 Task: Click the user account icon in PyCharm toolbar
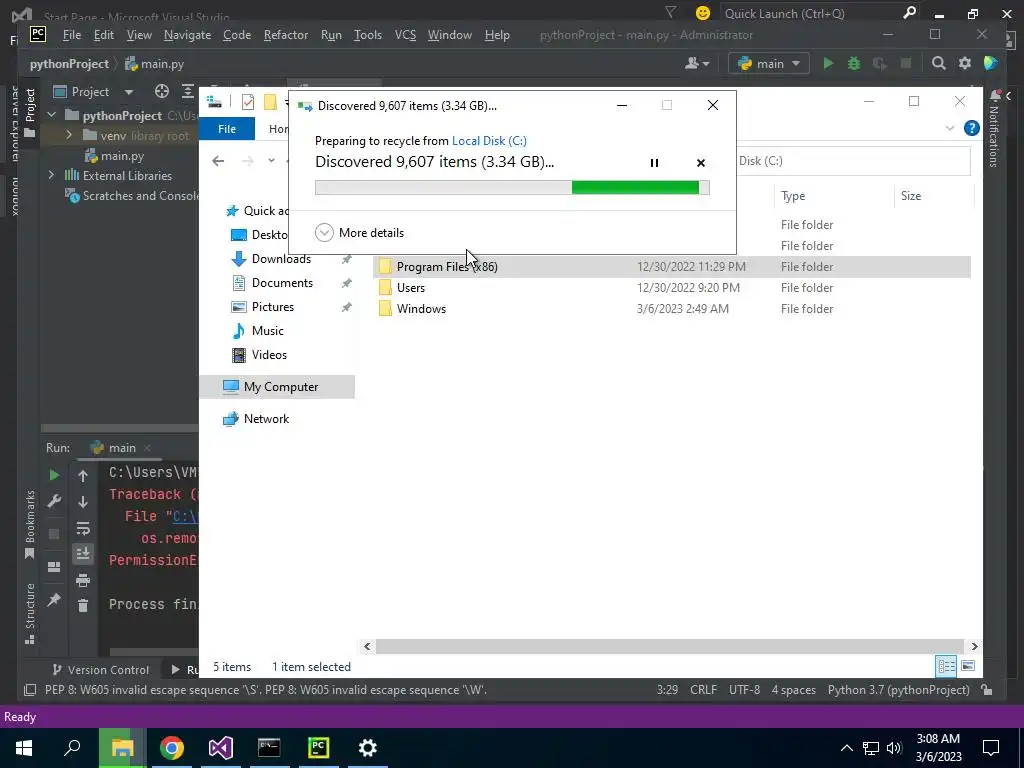[x=697, y=63]
